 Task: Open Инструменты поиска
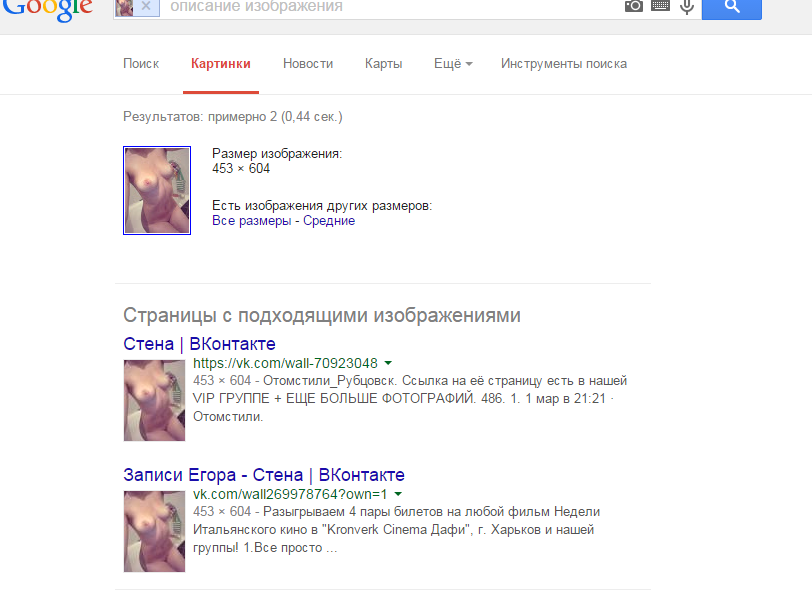(x=563, y=64)
